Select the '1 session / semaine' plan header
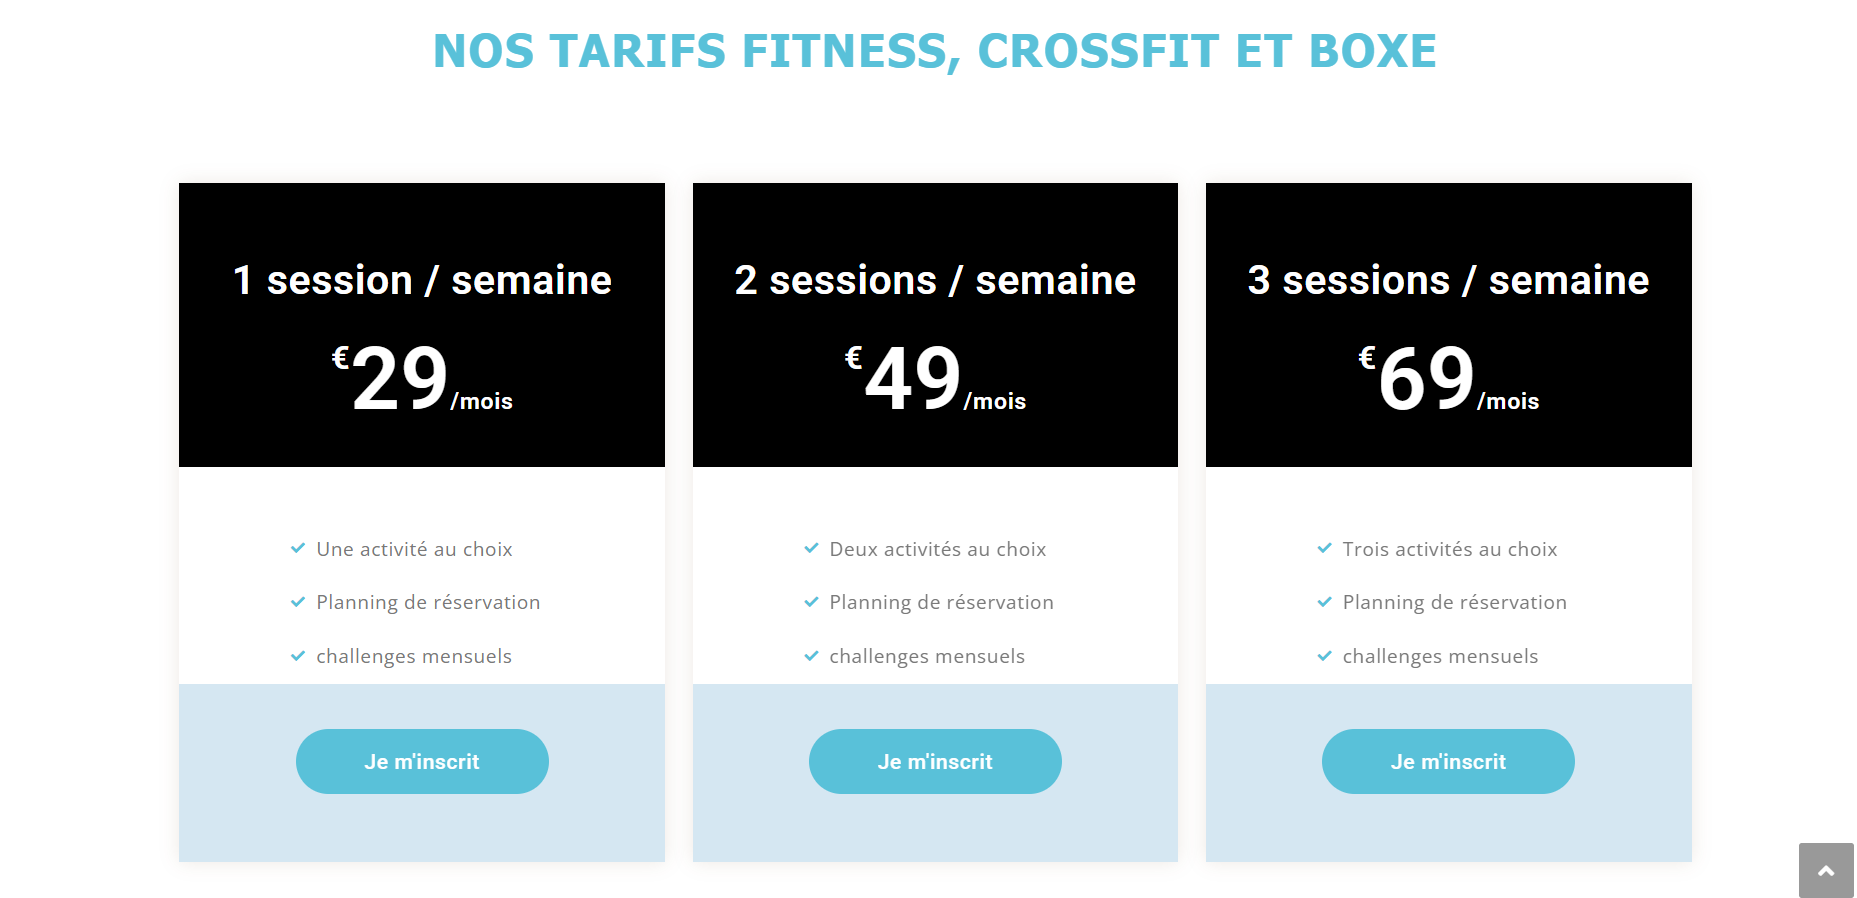 [x=422, y=280]
